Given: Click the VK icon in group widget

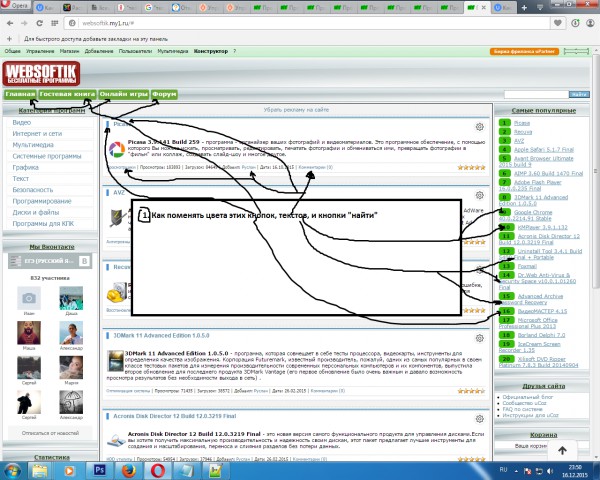Looking at the screenshot, I should click(84, 261).
